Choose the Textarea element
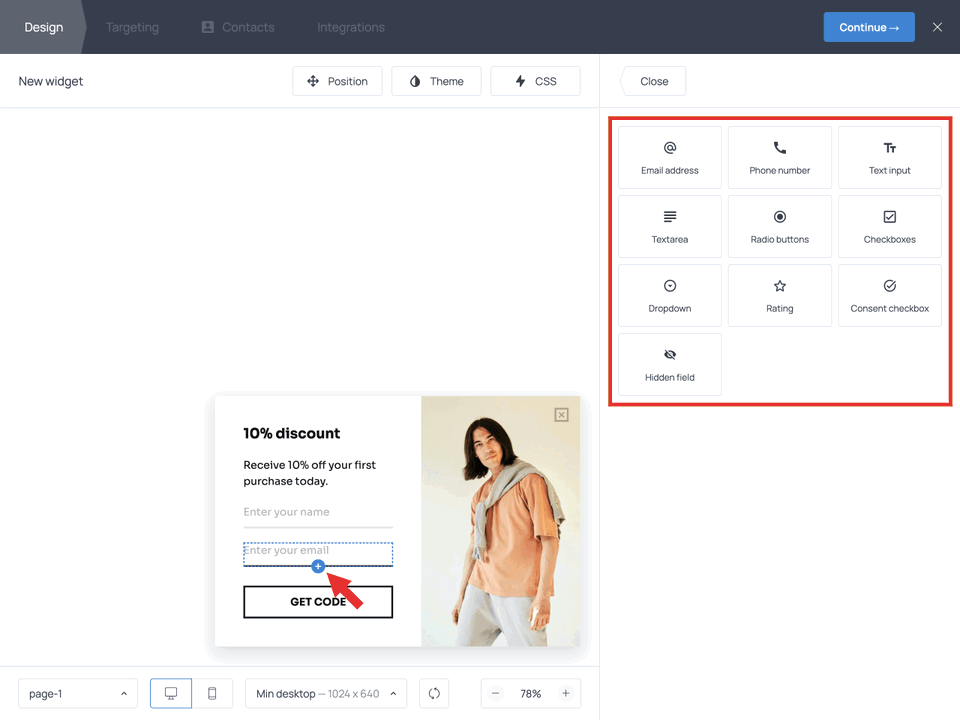 [x=669, y=226]
